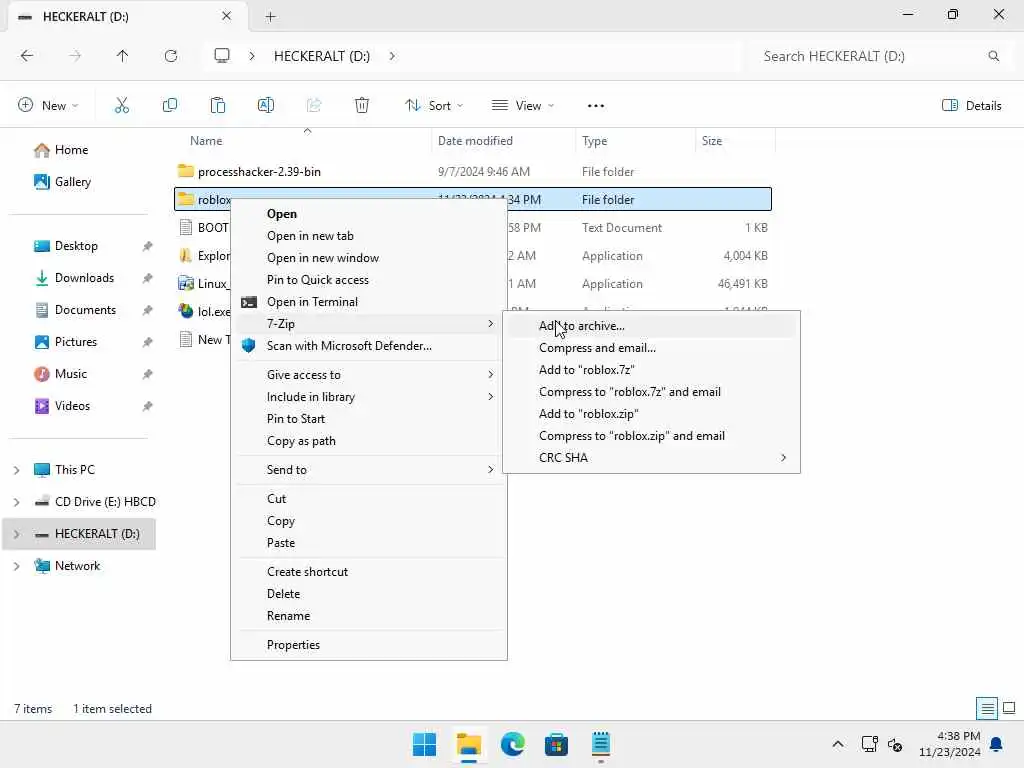Image resolution: width=1024 pixels, height=768 pixels.
Task: Close the HECKERALT (D:) tab
Action: [x=226, y=16]
